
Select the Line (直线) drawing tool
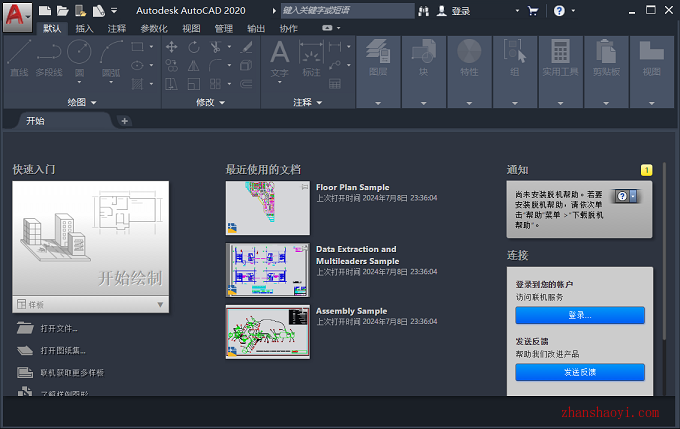click(19, 59)
